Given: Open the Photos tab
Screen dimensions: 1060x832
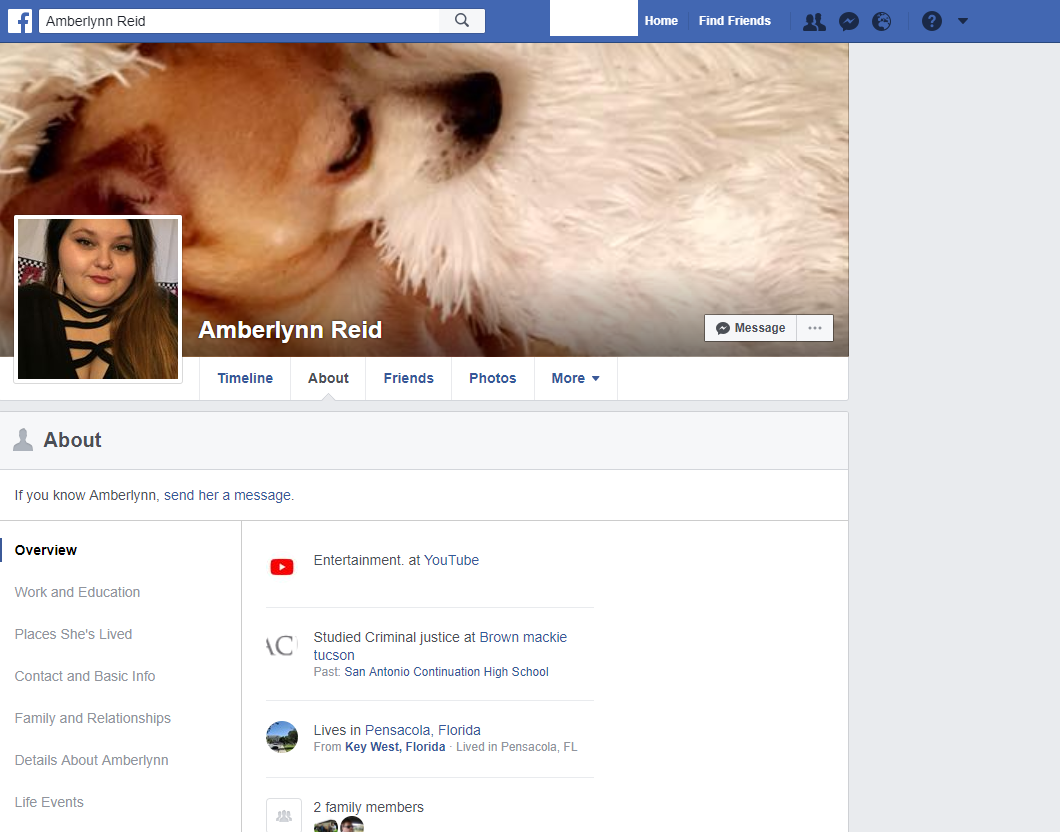Looking at the screenshot, I should click(493, 378).
